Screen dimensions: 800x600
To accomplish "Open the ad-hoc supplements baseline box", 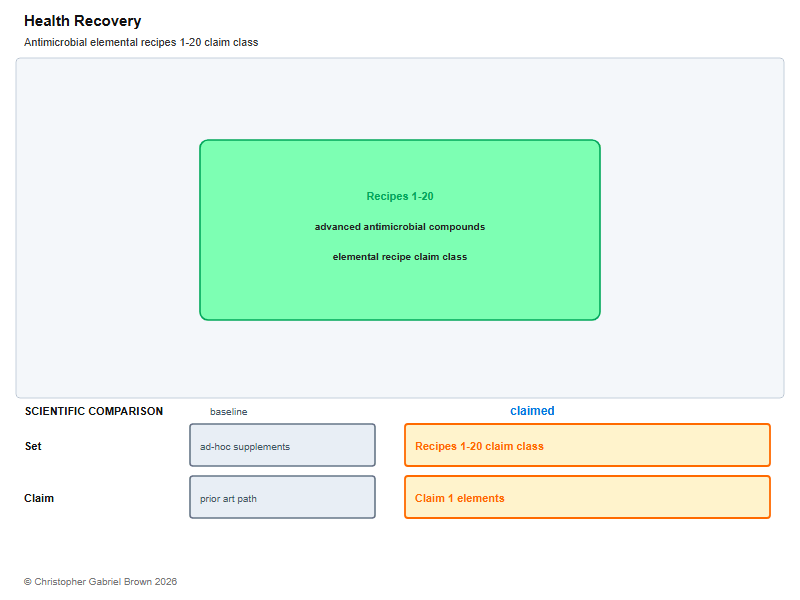I will [282, 445].
